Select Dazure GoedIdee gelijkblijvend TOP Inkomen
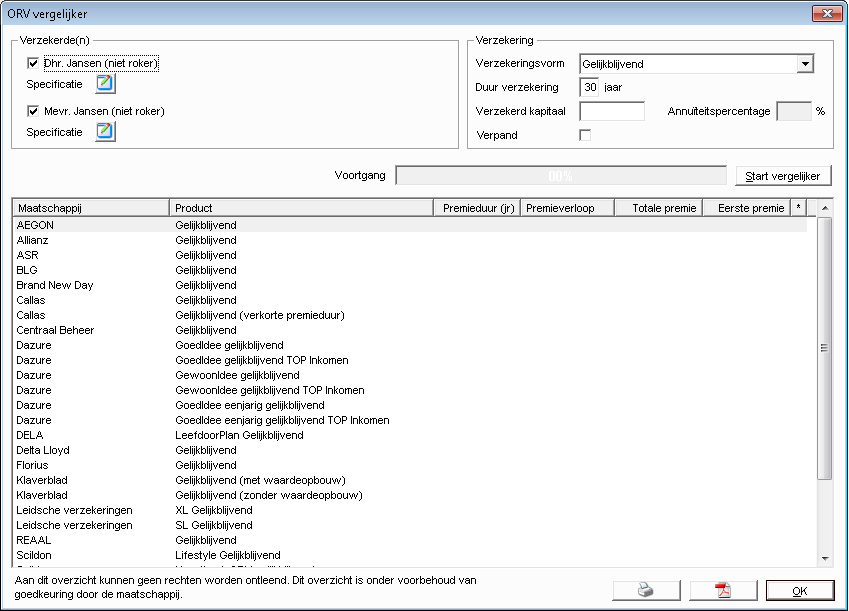The height and width of the screenshot is (611, 849). pyautogui.click(x=410, y=360)
